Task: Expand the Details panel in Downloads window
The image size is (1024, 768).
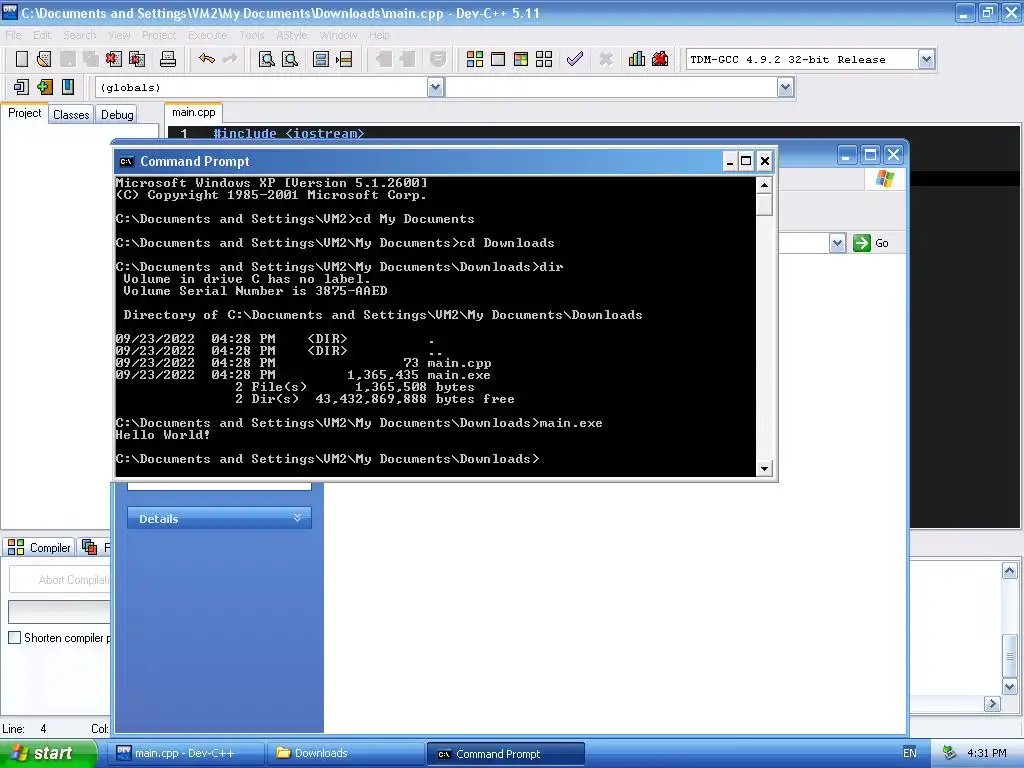Action: [297, 518]
